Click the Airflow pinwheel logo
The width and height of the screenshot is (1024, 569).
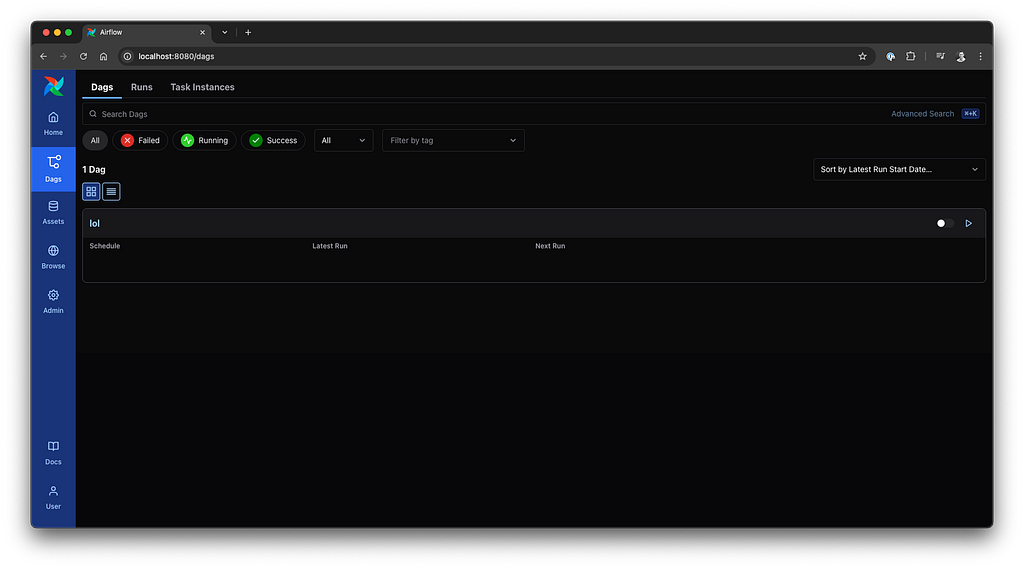54,86
